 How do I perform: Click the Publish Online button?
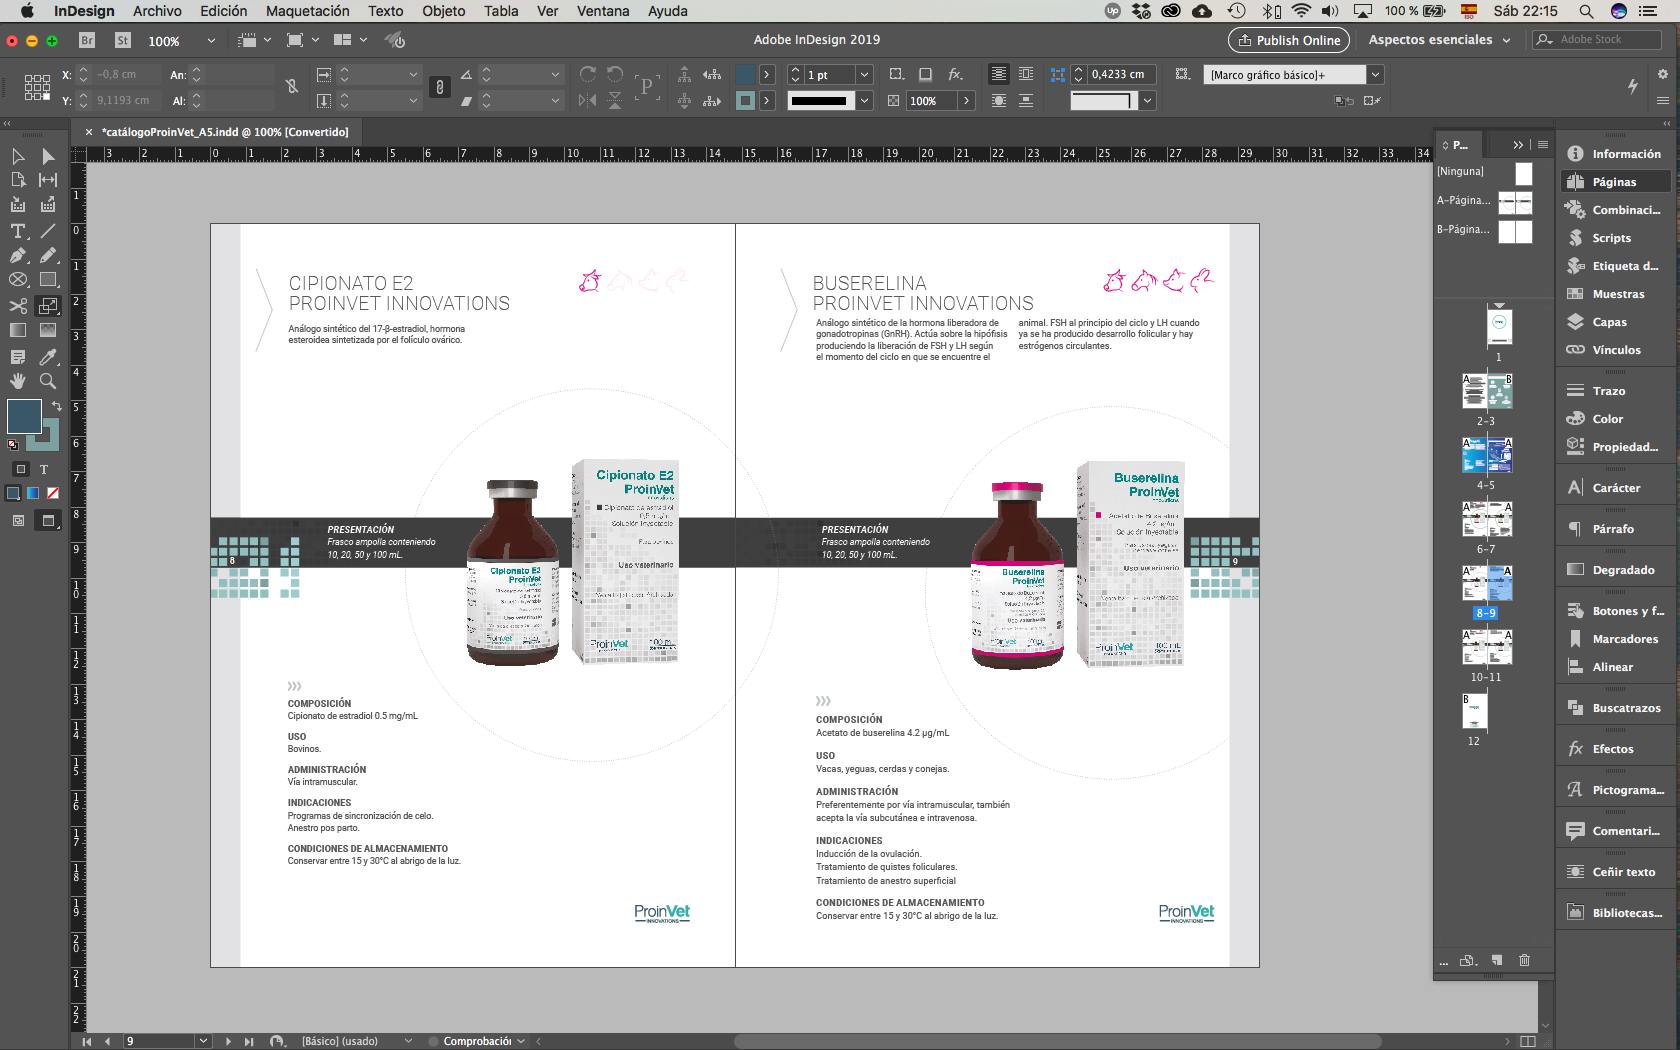click(1289, 40)
